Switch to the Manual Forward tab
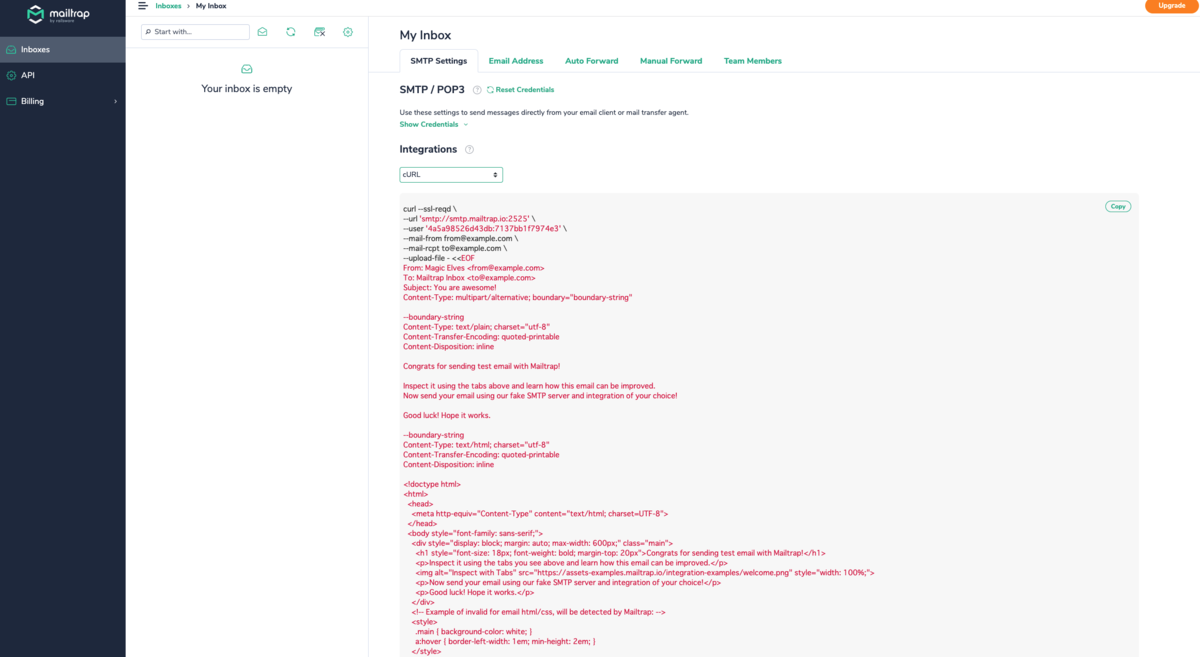Image resolution: width=1200 pixels, height=657 pixels. pos(671,61)
